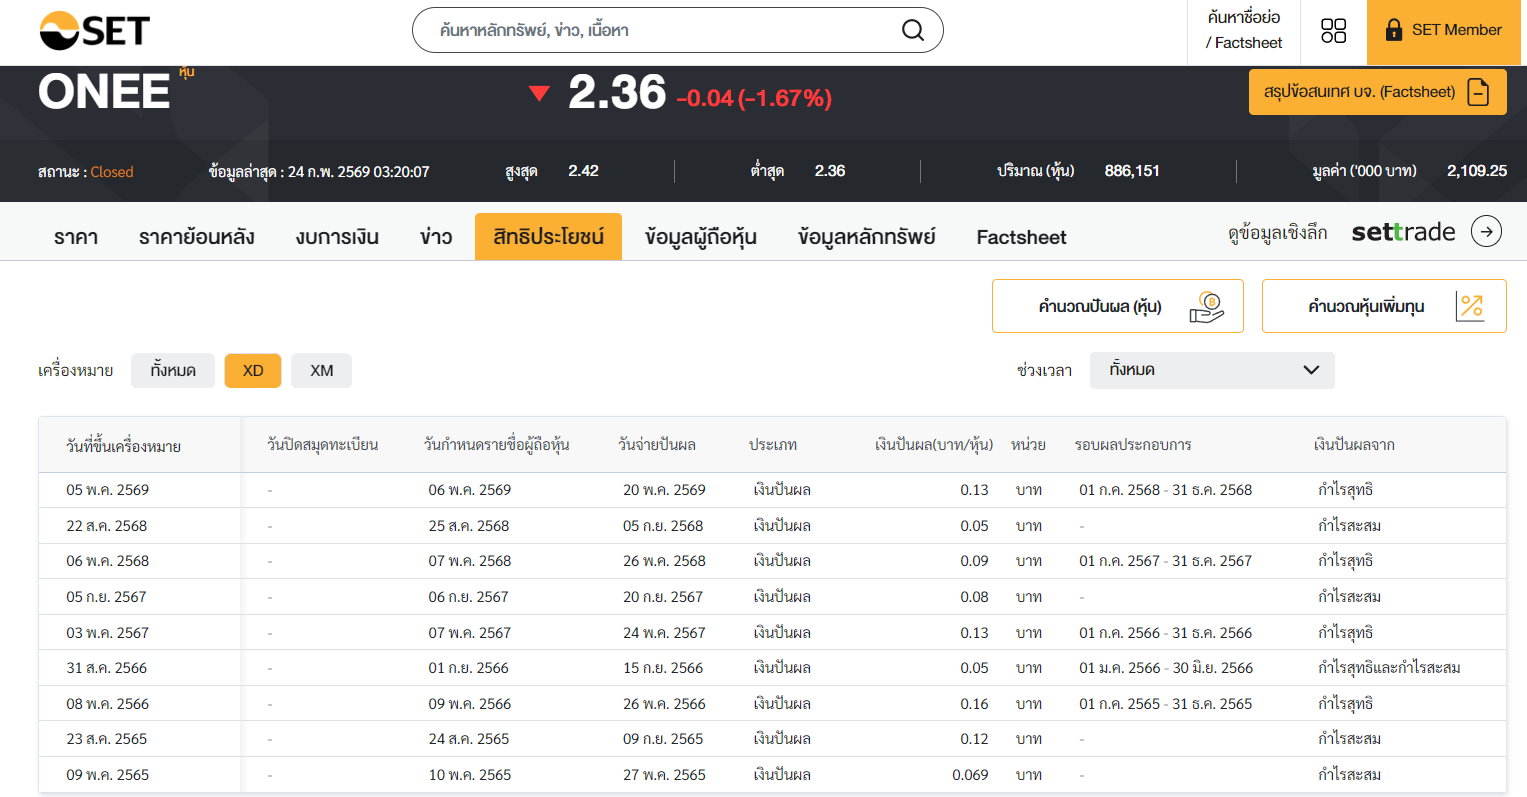Select the XD sign filter
This screenshot has width=1527, height=797.
tap(253, 370)
